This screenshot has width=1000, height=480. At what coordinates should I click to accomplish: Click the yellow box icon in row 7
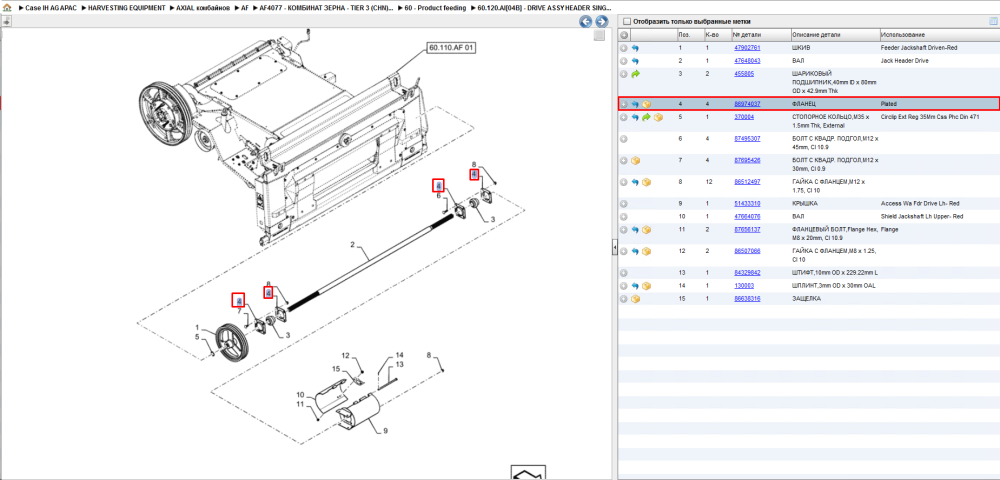pyautogui.click(x=635, y=161)
